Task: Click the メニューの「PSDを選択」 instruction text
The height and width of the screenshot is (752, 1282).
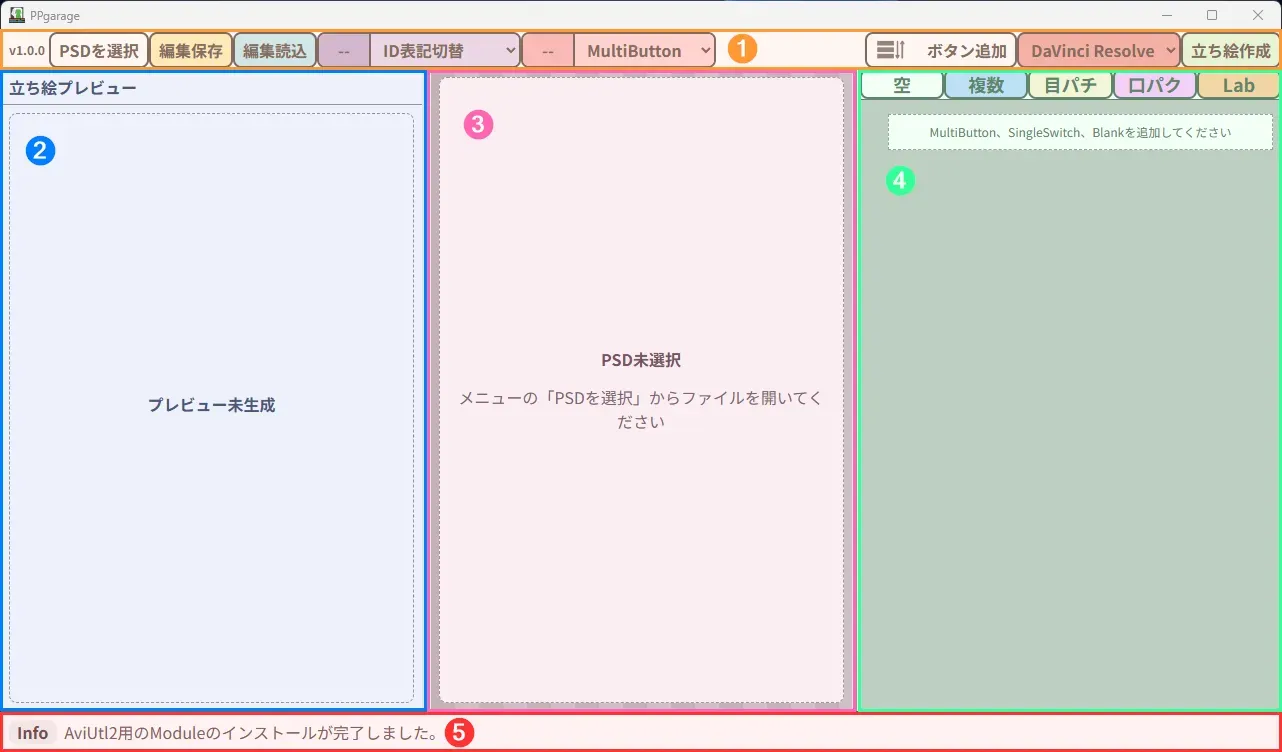Action: coord(641,410)
